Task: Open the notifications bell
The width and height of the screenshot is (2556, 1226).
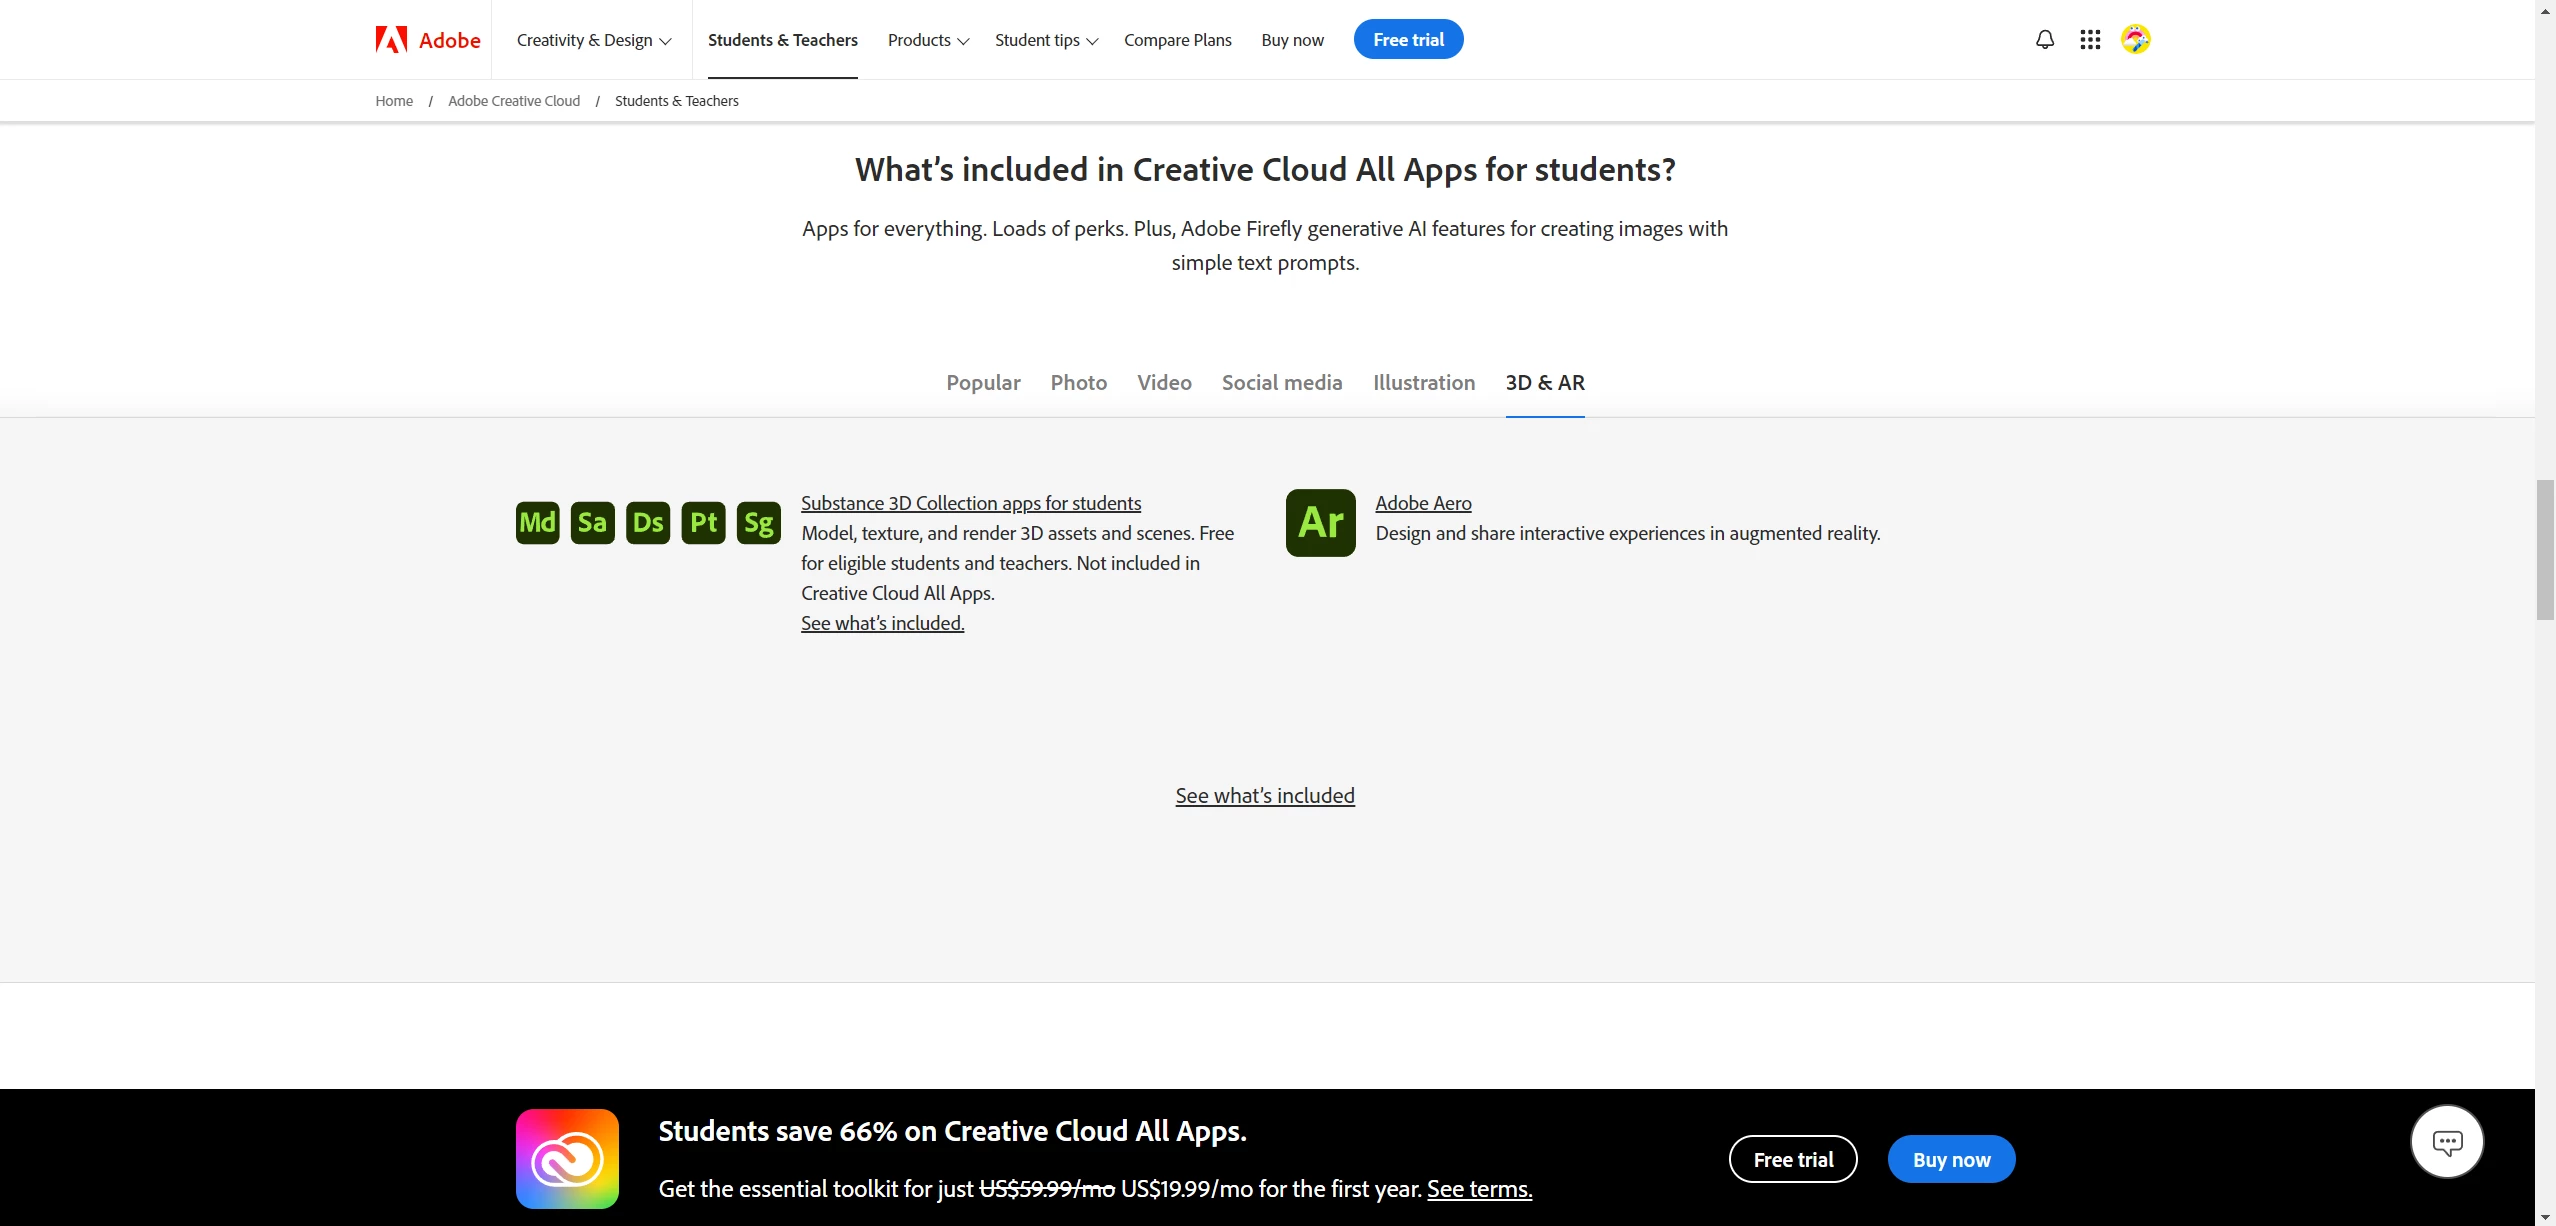Action: click(2045, 40)
